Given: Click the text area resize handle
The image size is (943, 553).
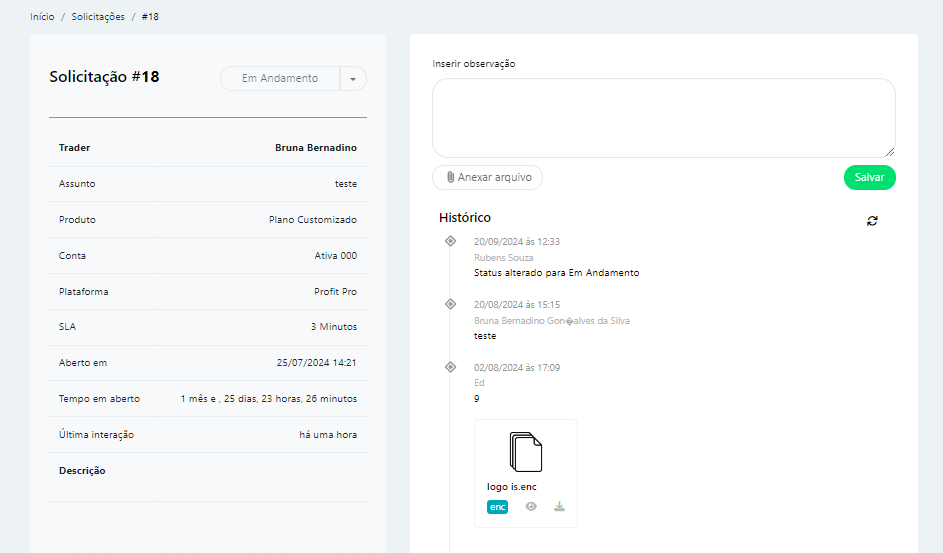Looking at the screenshot, I should 890,152.
